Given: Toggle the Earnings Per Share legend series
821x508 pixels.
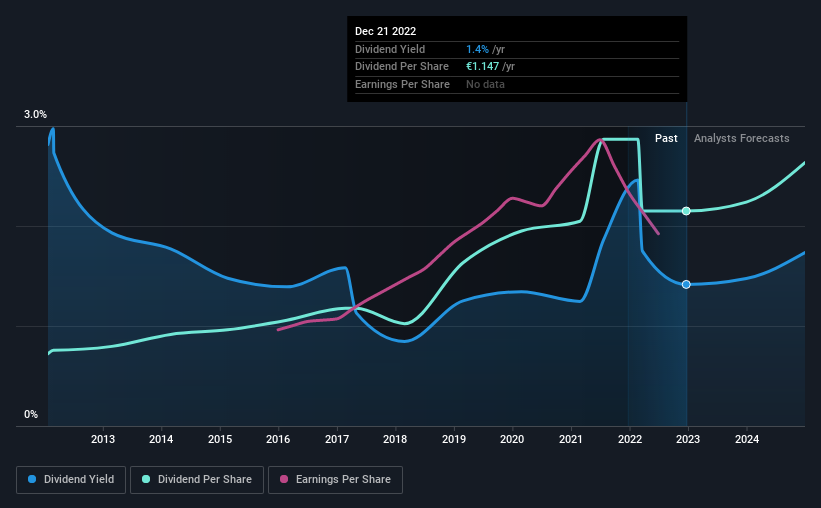Looking at the screenshot, I should 335,480.
